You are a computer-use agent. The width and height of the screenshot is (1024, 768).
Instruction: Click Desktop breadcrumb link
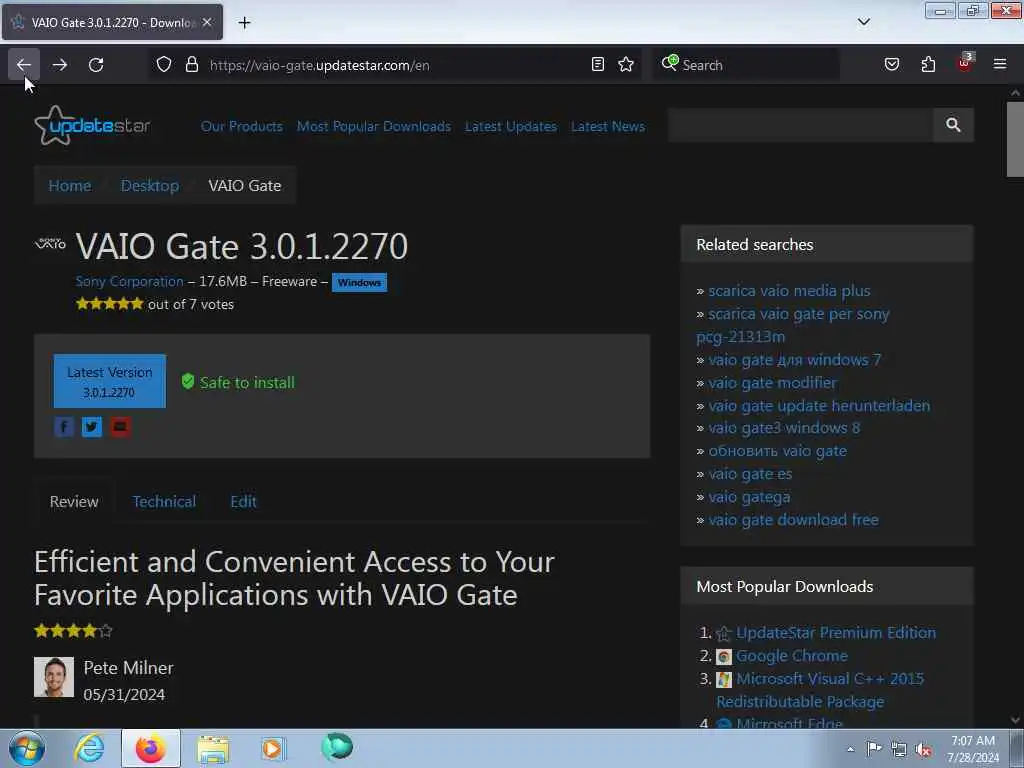pos(150,185)
